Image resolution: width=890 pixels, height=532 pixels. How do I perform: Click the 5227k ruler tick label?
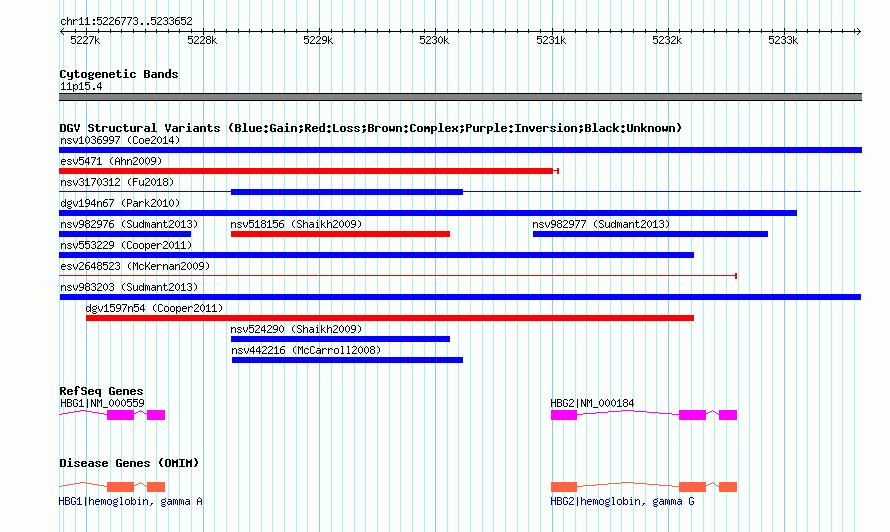coord(85,40)
